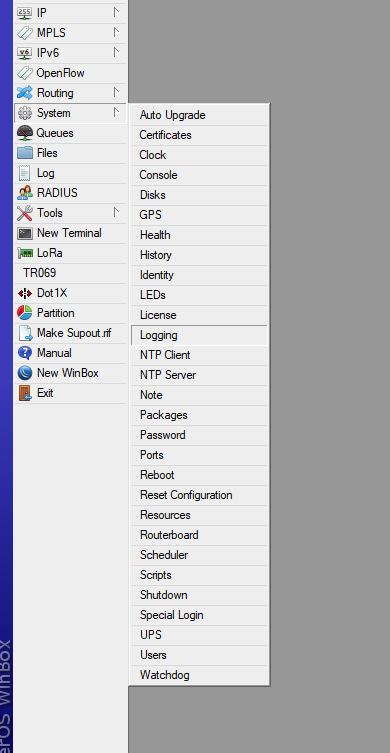
Task: Open Reset Configuration entry
Action: tap(199, 496)
